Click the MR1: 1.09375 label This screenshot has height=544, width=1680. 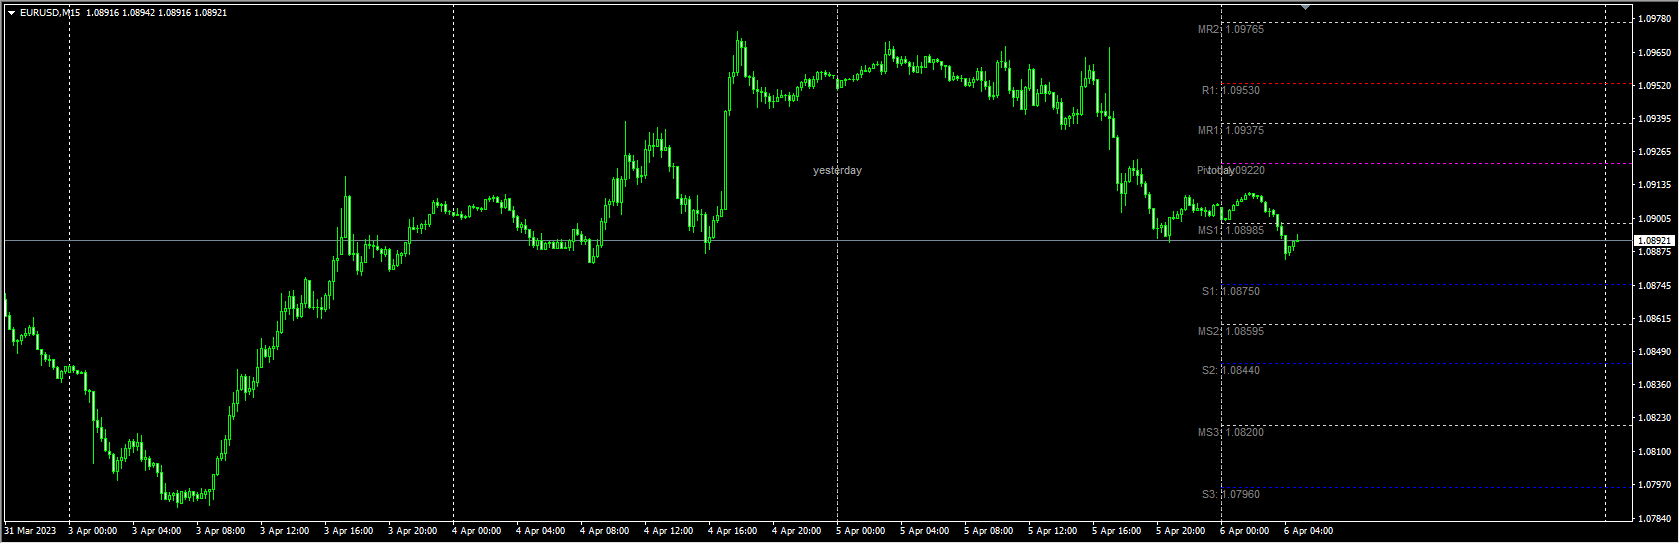tap(1231, 131)
